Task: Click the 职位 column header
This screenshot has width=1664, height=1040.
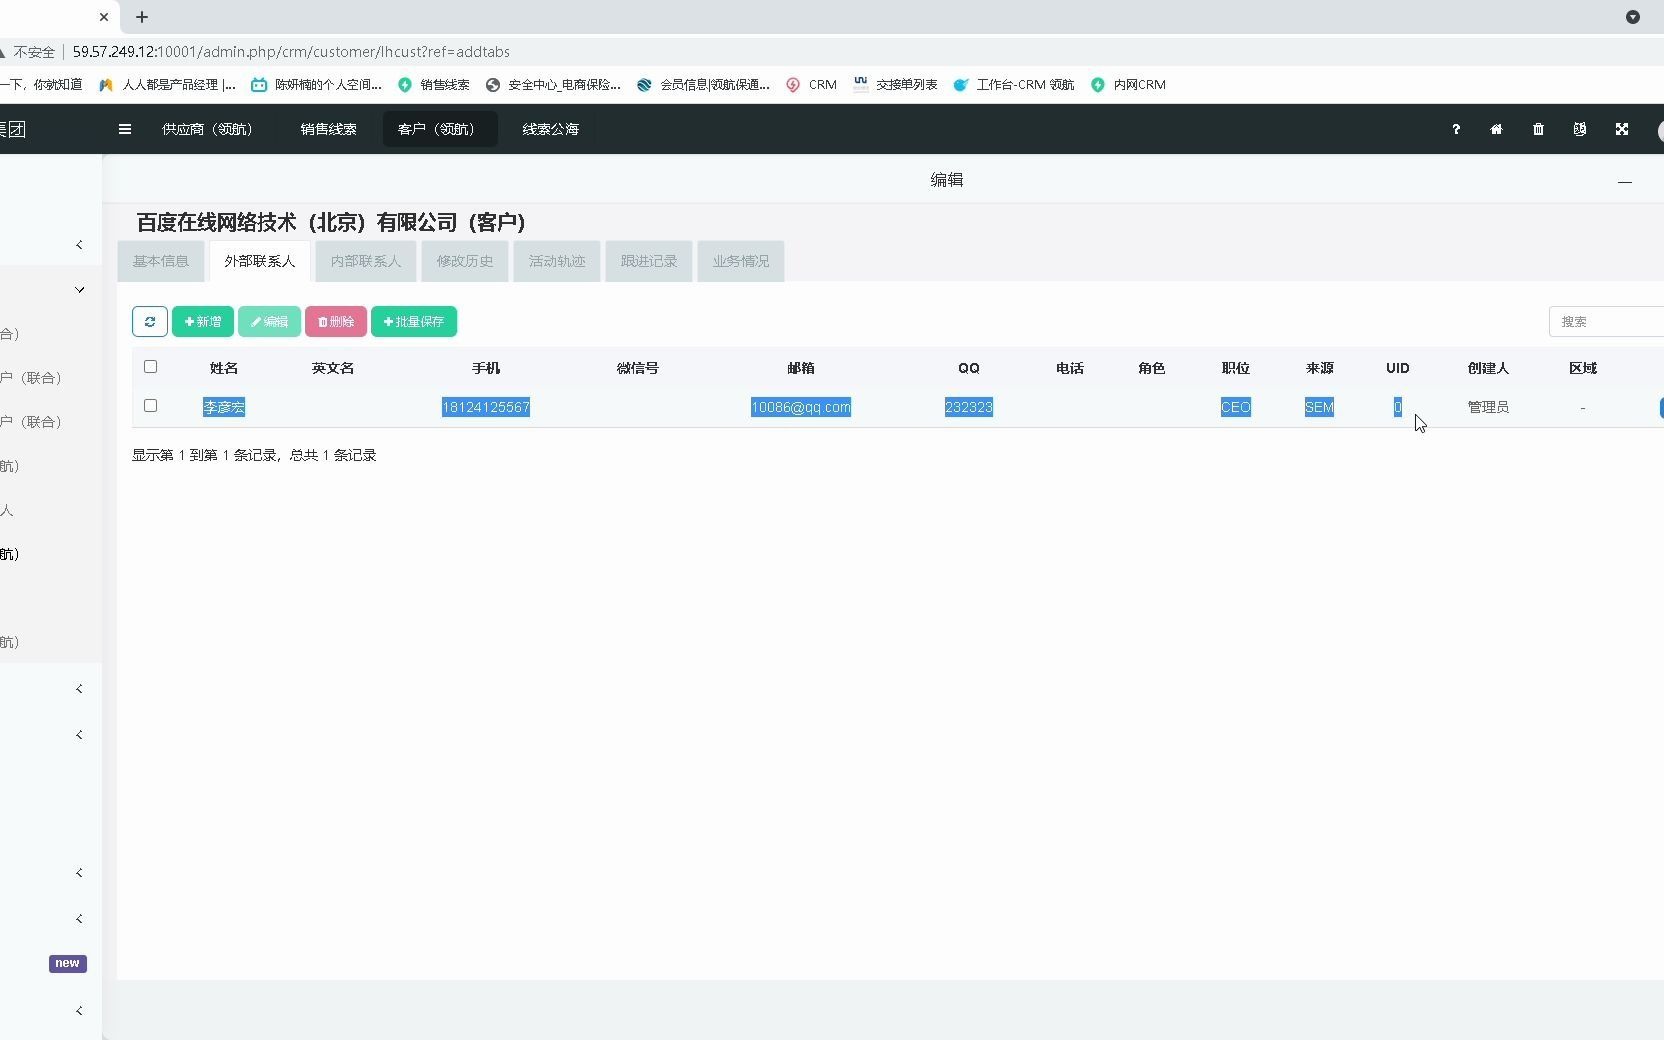Action: click(x=1236, y=368)
